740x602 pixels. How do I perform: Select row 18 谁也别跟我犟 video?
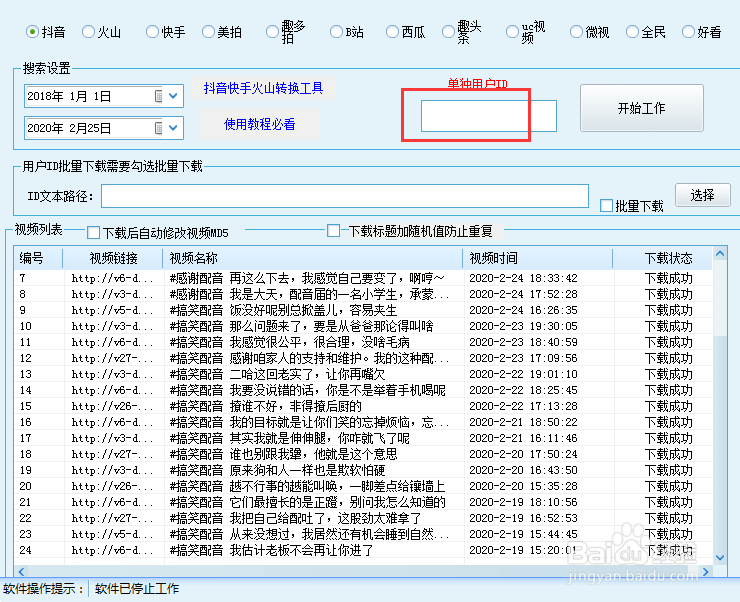click(363, 454)
